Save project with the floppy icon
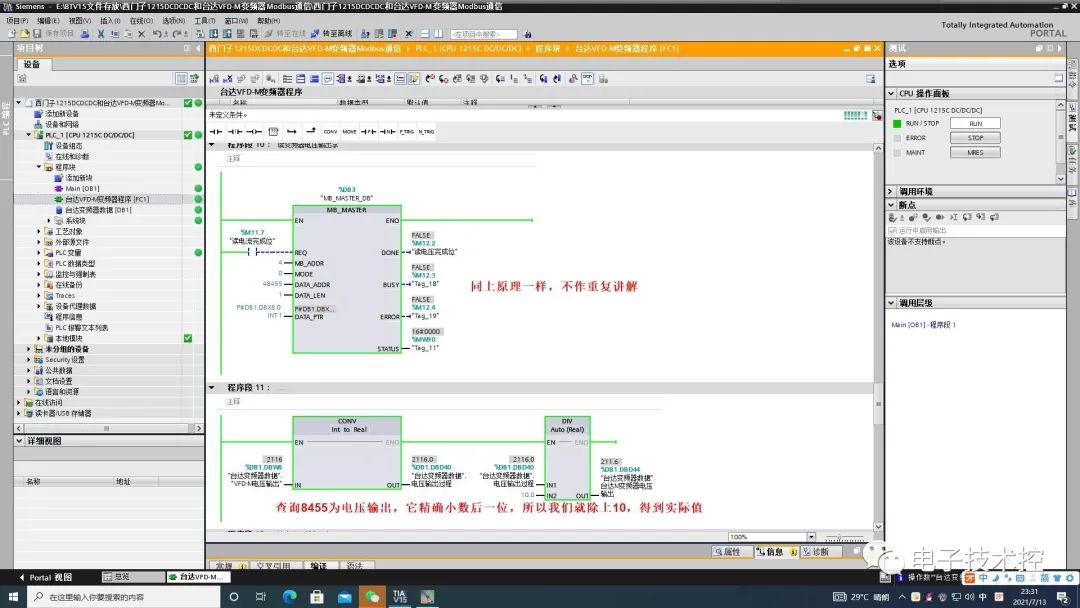This screenshot has width=1080, height=608. coord(37,34)
